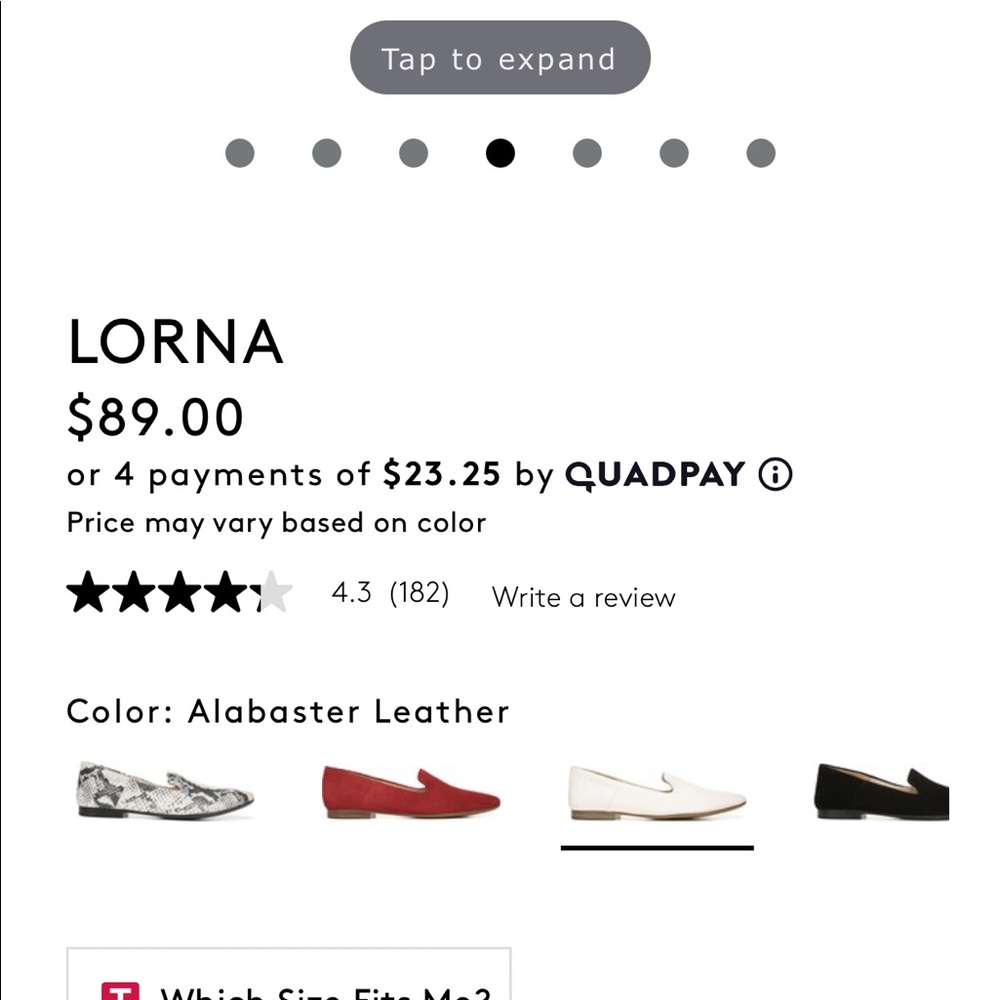Select the red suede shoe color
The width and height of the screenshot is (1000, 1000).
pos(411,793)
